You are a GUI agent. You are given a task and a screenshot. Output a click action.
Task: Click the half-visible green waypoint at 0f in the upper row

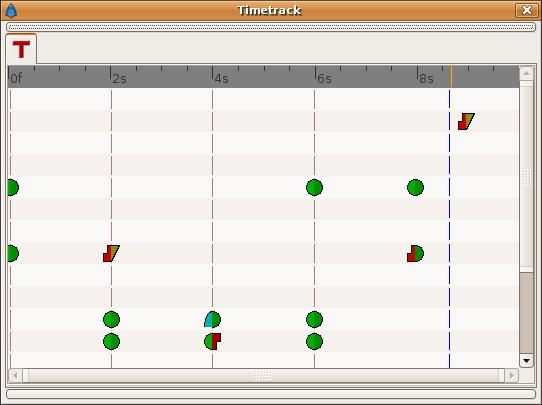pyautogui.click(x=13, y=187)
